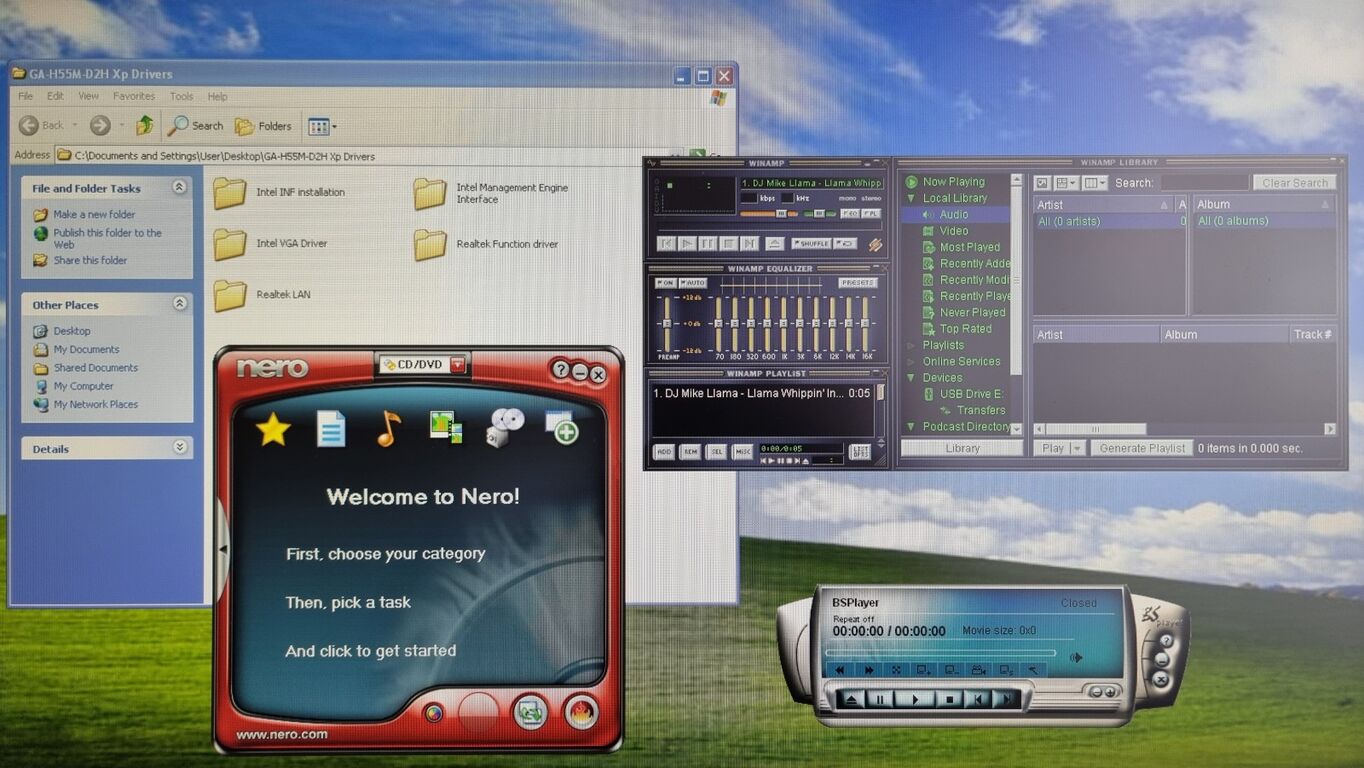
Task: Collapse the Local Library tree node
Action: 911,198
